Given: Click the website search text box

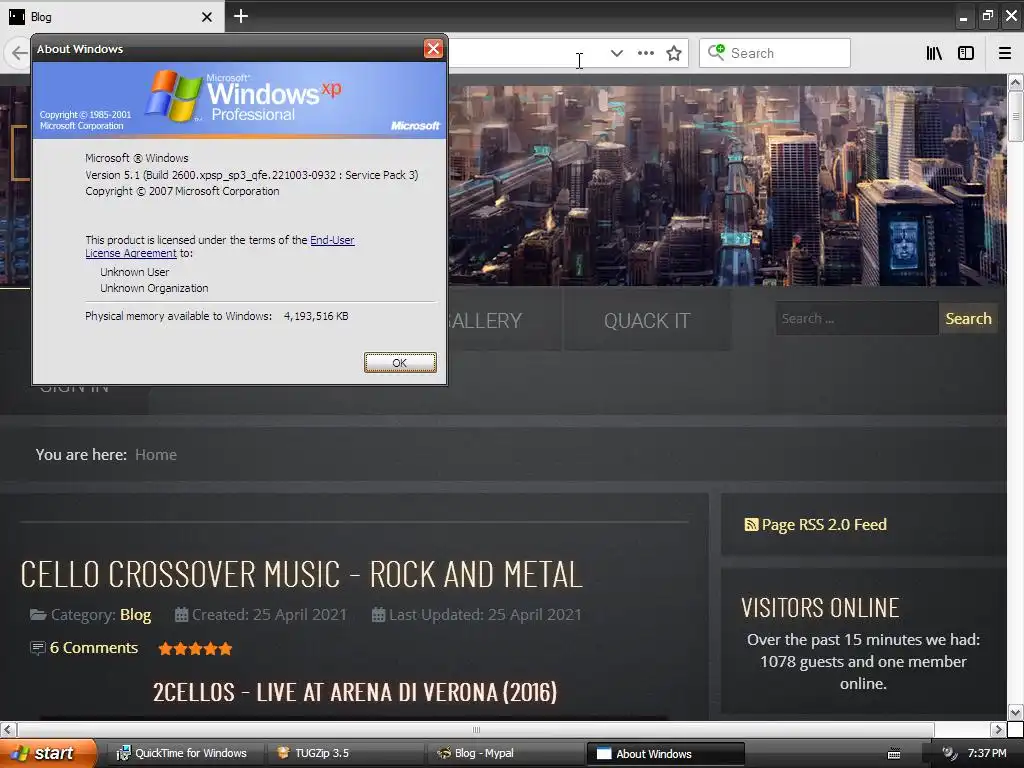Looking at the screenshot, I should pyautogui.click(x=857, y=319).
